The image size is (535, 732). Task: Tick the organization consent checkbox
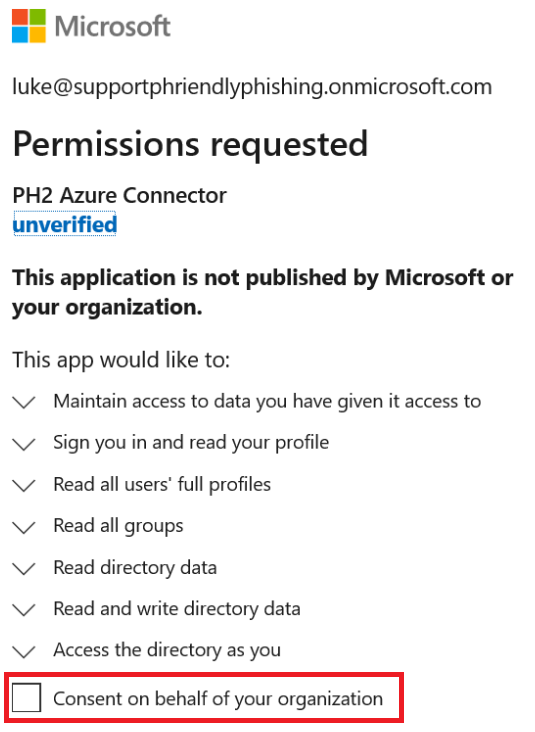(x=27, y=697)
